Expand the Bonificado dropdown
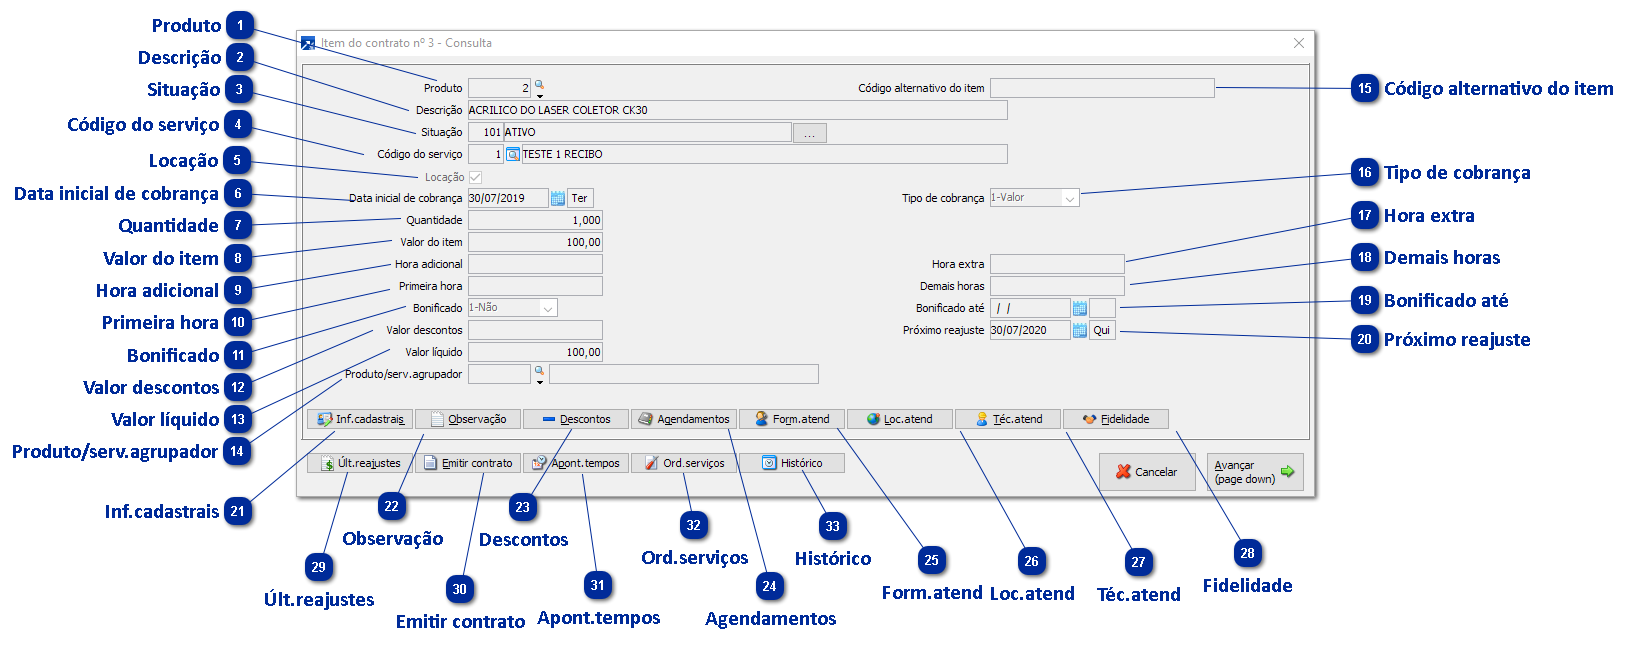 pyautogui.click(x=548, y=308)
